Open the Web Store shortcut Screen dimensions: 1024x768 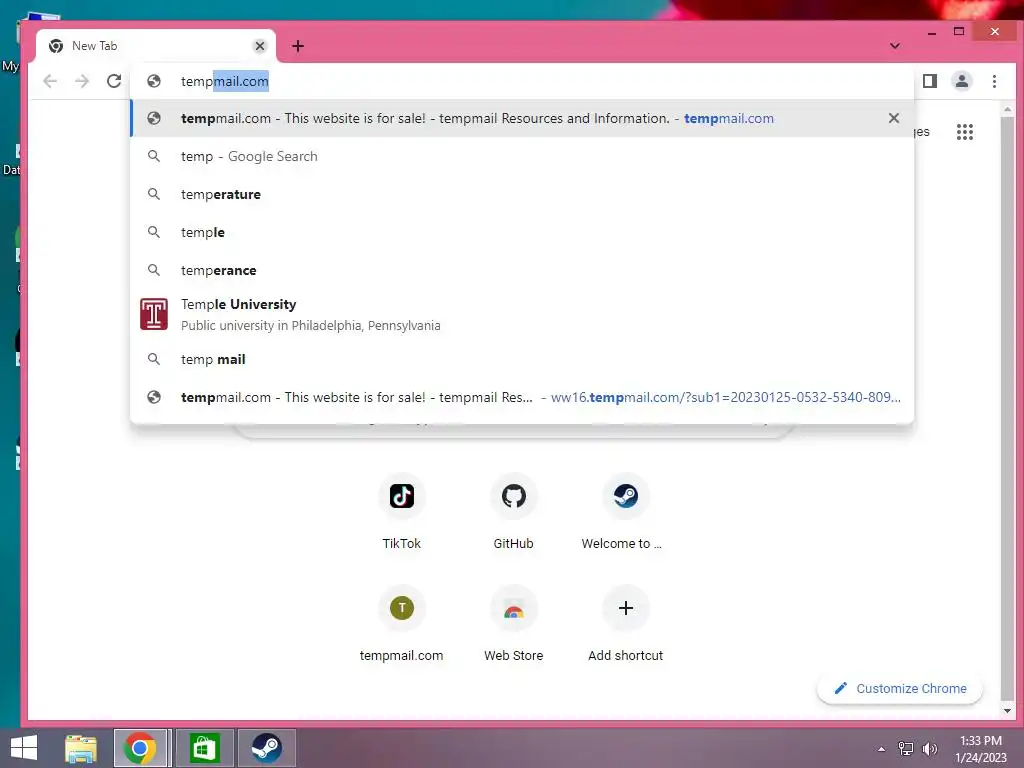pyautogui.click(x=514, y=623)
